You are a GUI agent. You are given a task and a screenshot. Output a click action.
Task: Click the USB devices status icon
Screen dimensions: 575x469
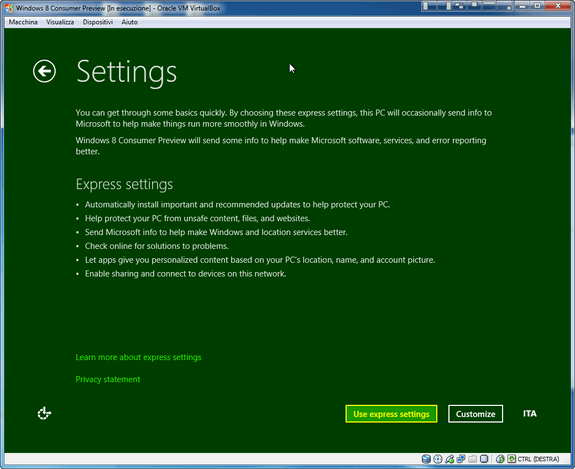coord(450,459)
